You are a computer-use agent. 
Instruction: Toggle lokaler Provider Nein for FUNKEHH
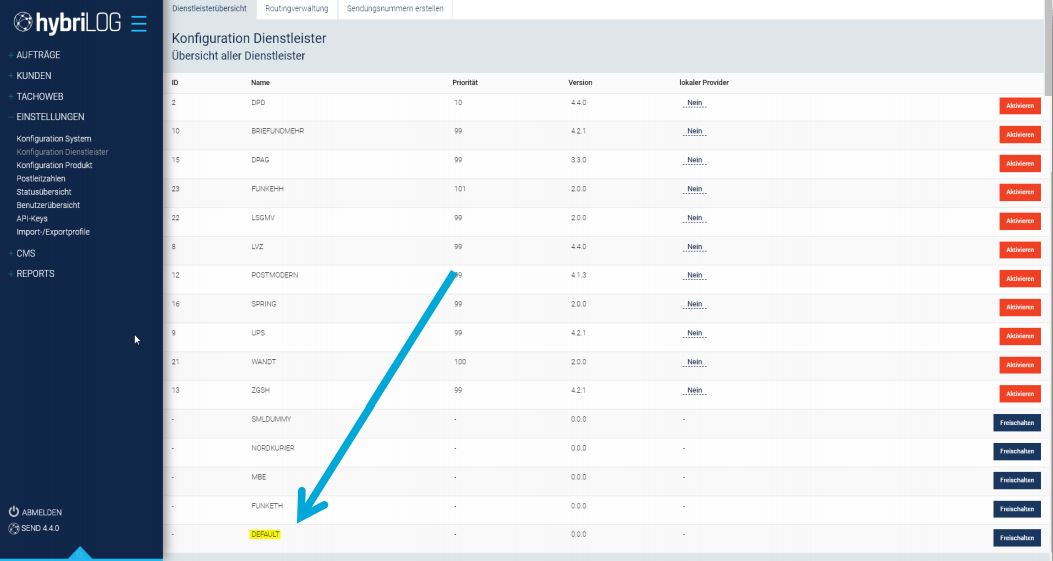694,189
